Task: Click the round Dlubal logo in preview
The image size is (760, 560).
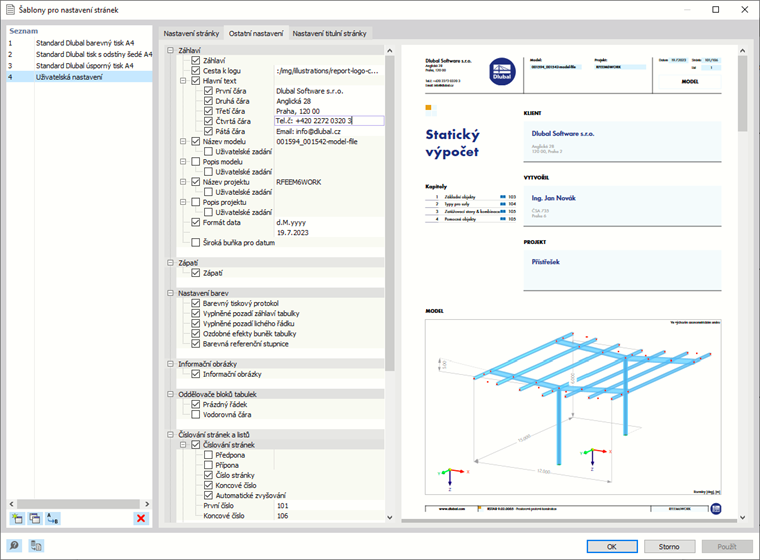Action: pyautogui.click(x=502, y=72)
